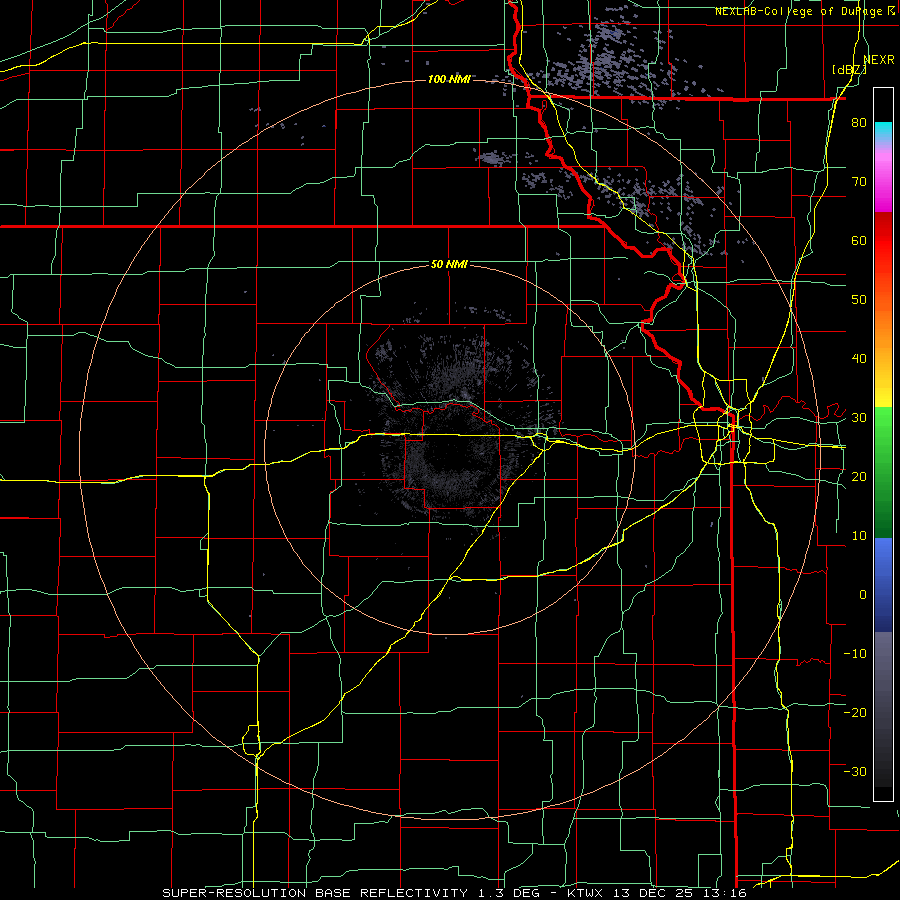Click the 10 value on the dBZ scale
This screenshot has width=900, height=900.
pos(859,536)
